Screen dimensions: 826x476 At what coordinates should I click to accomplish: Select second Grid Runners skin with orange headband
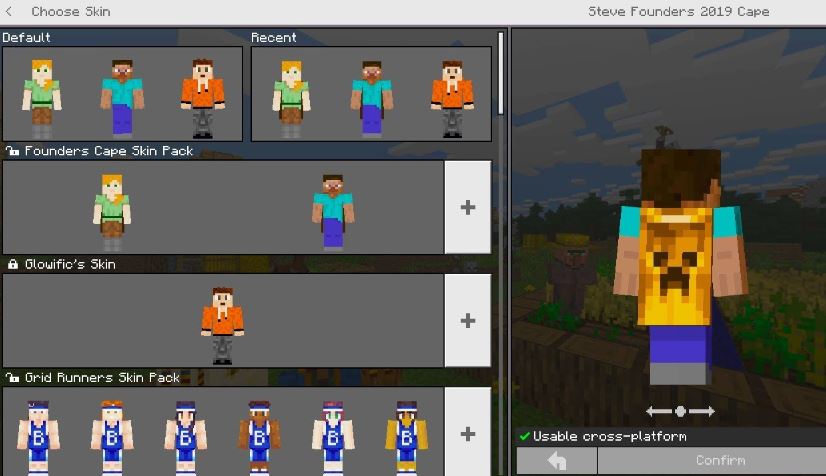[112, 438]
